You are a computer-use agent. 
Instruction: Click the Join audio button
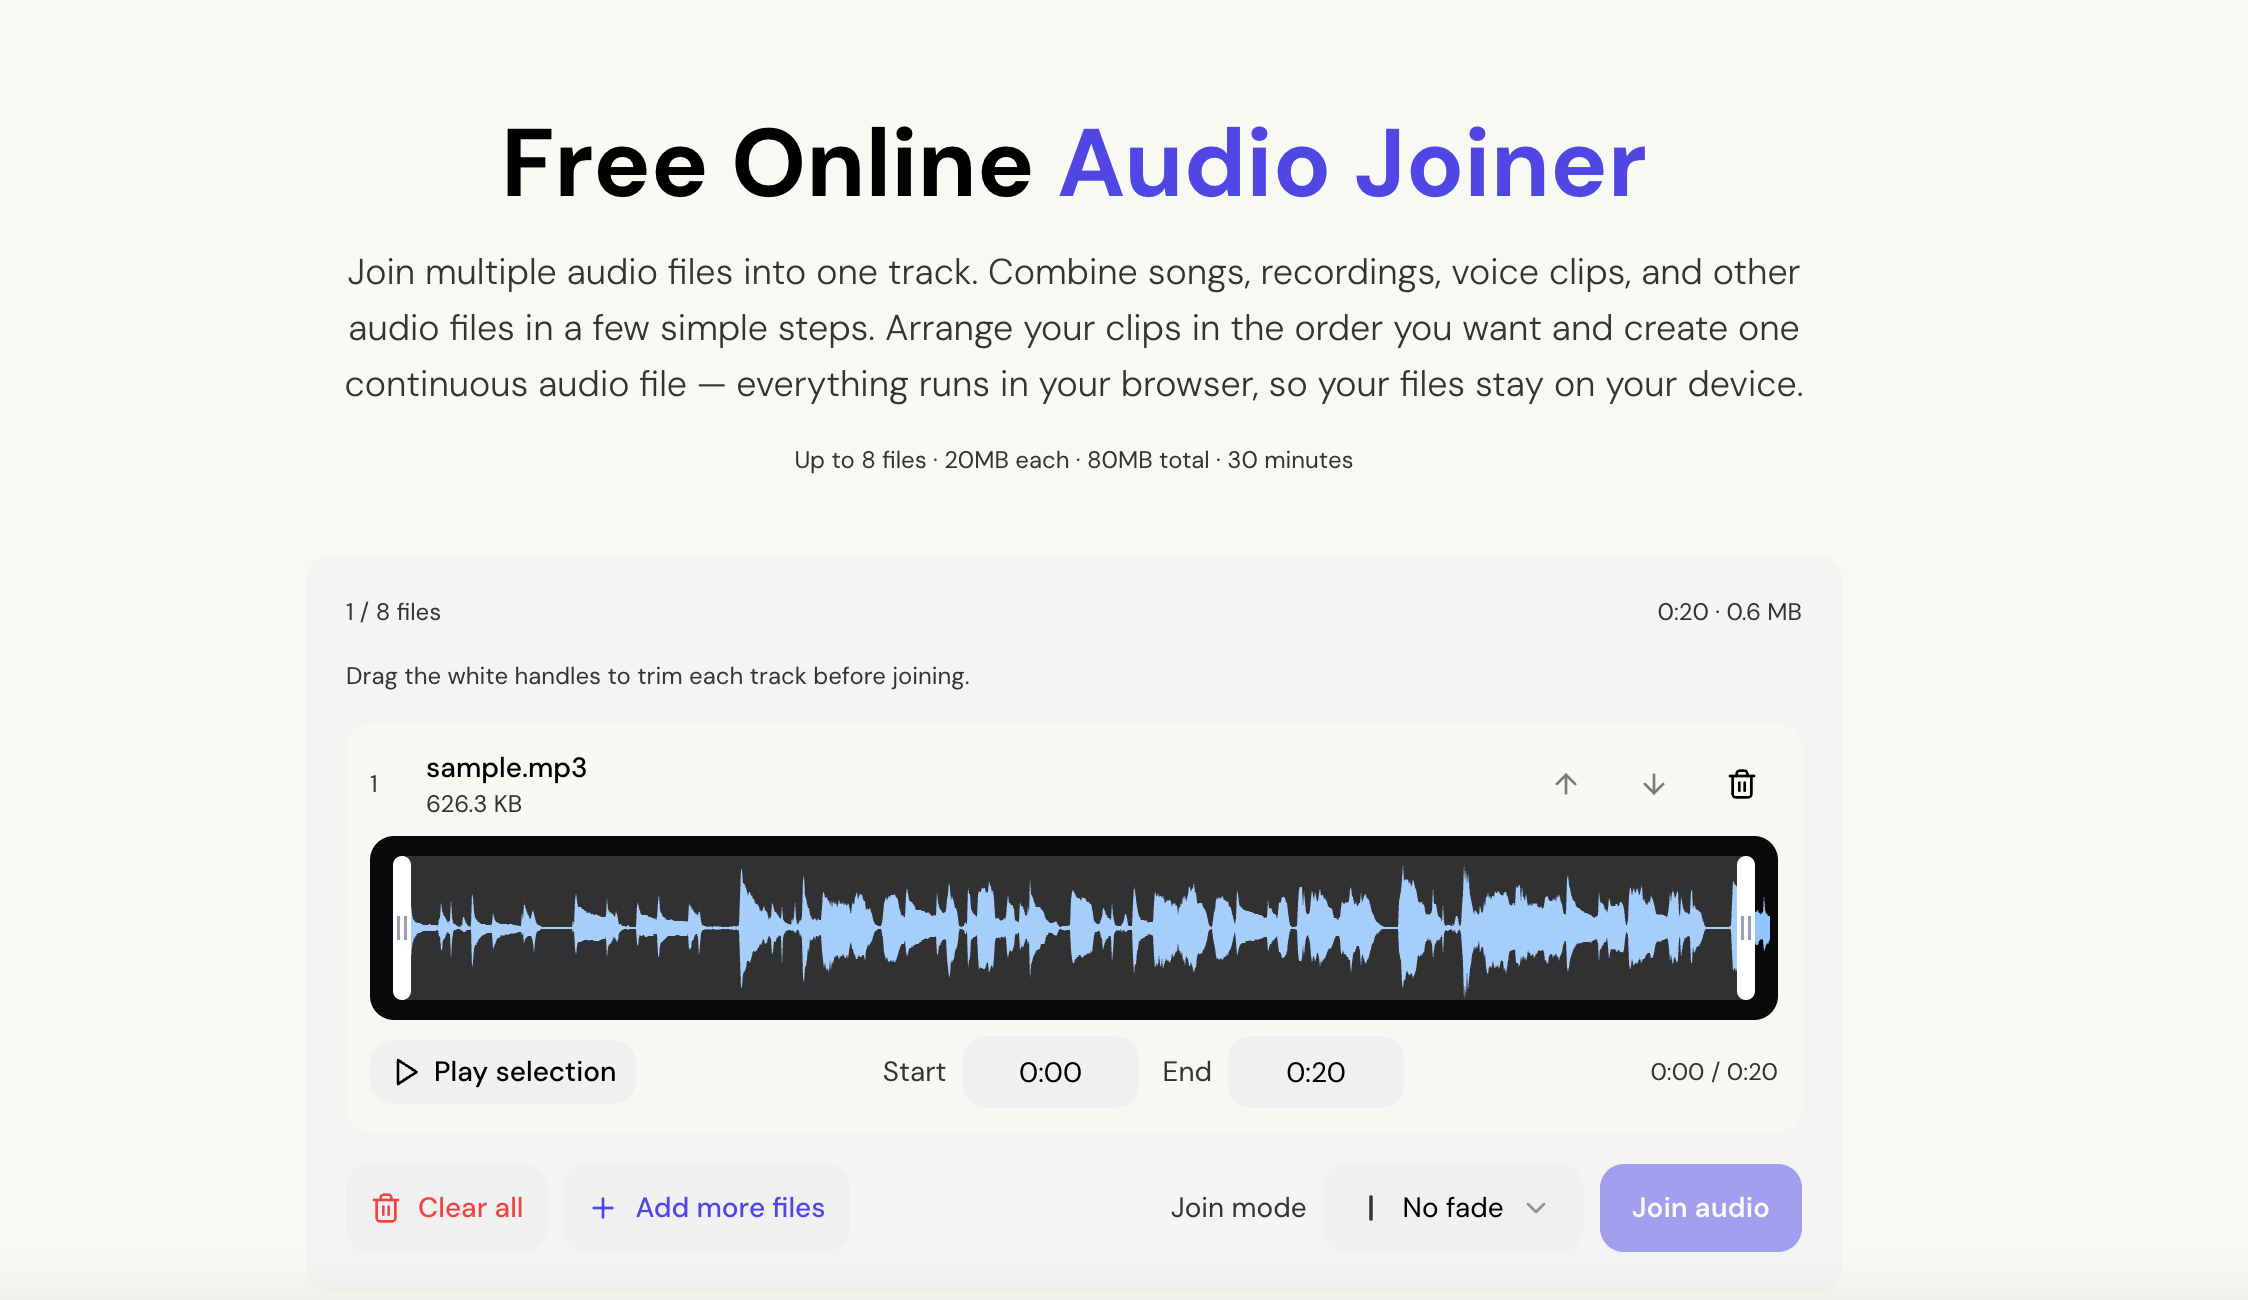(1701, 1208)
